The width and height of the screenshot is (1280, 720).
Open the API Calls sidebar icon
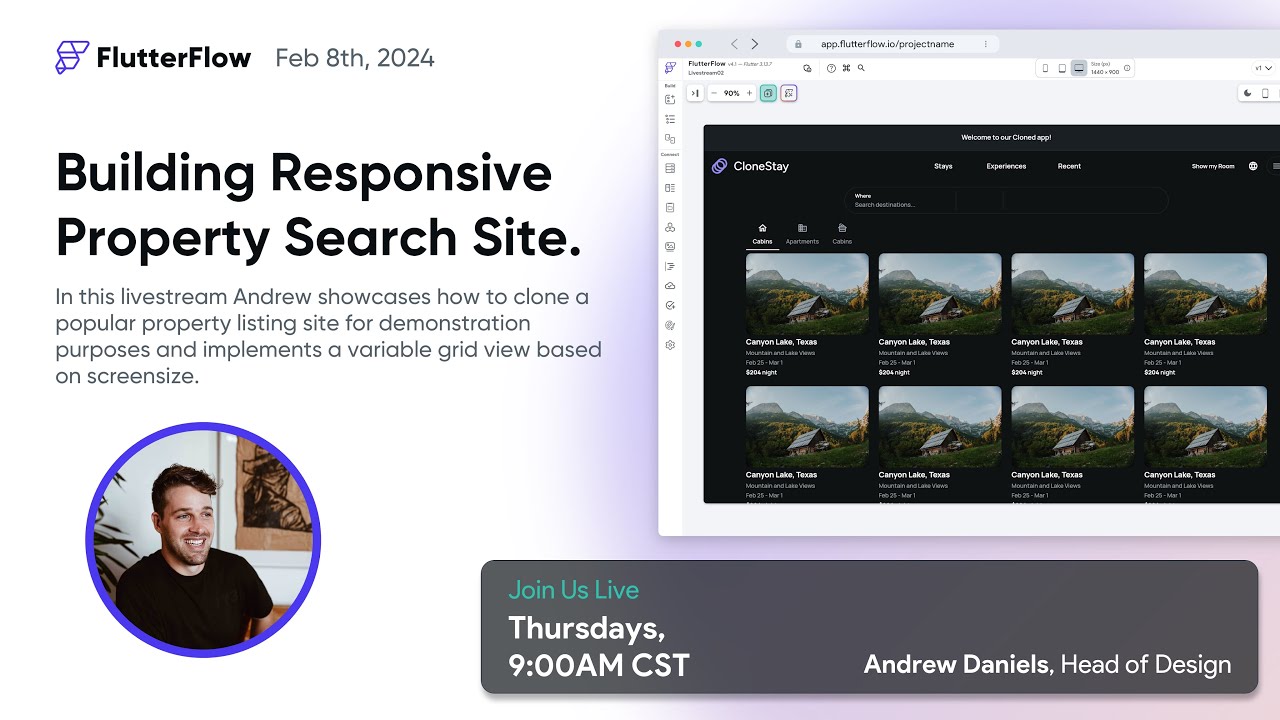[670, 227]
